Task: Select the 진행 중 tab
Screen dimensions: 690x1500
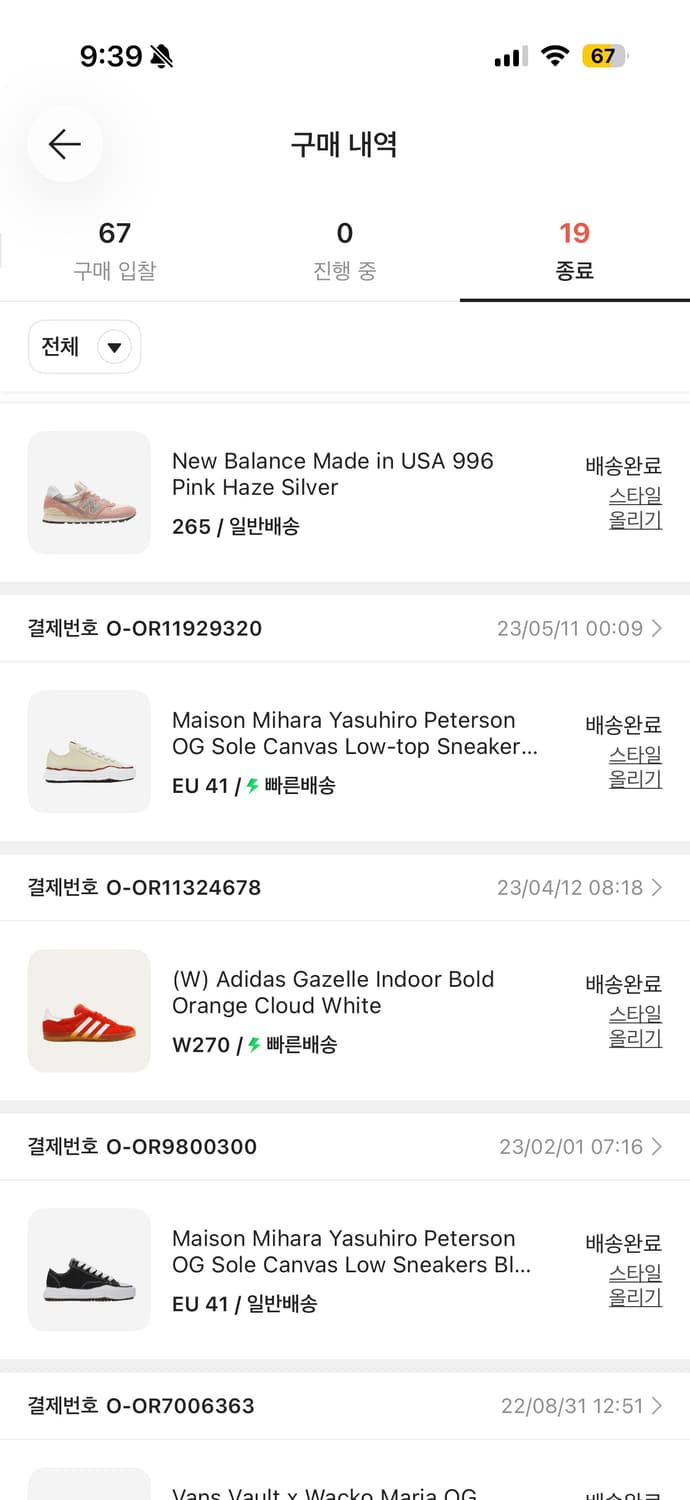Action: pyautogui.click(x=345, y=243)
